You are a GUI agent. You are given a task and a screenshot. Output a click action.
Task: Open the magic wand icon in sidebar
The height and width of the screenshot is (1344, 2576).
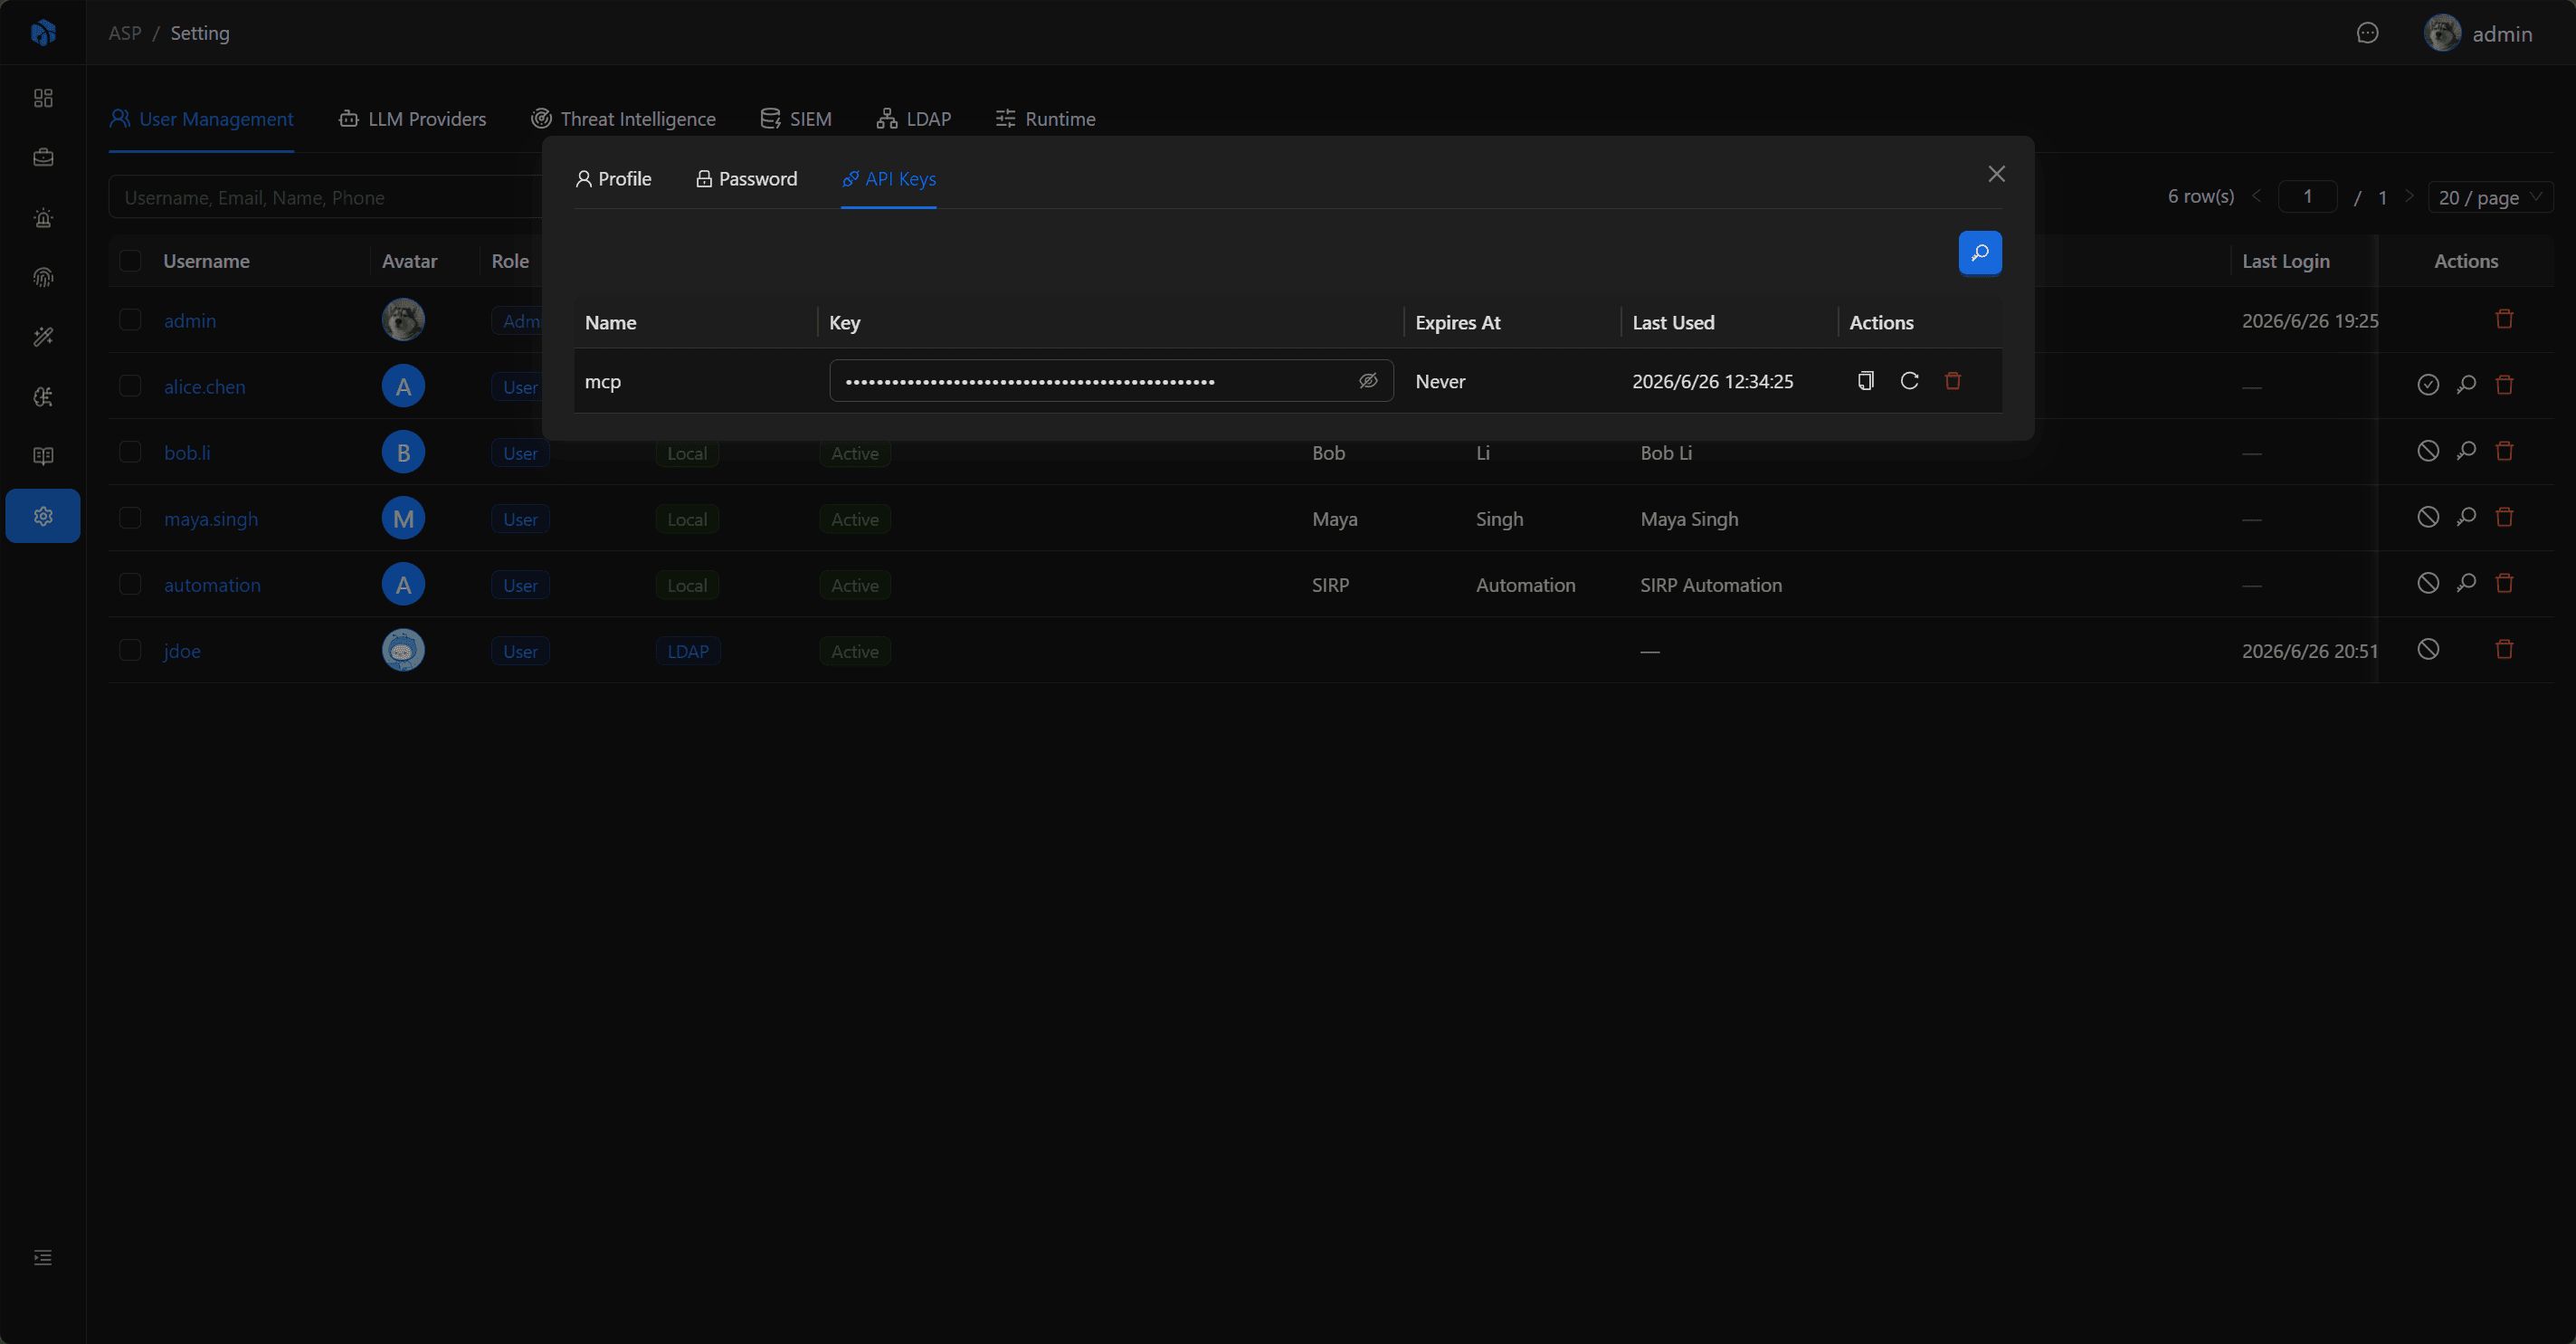pos(43,337)
